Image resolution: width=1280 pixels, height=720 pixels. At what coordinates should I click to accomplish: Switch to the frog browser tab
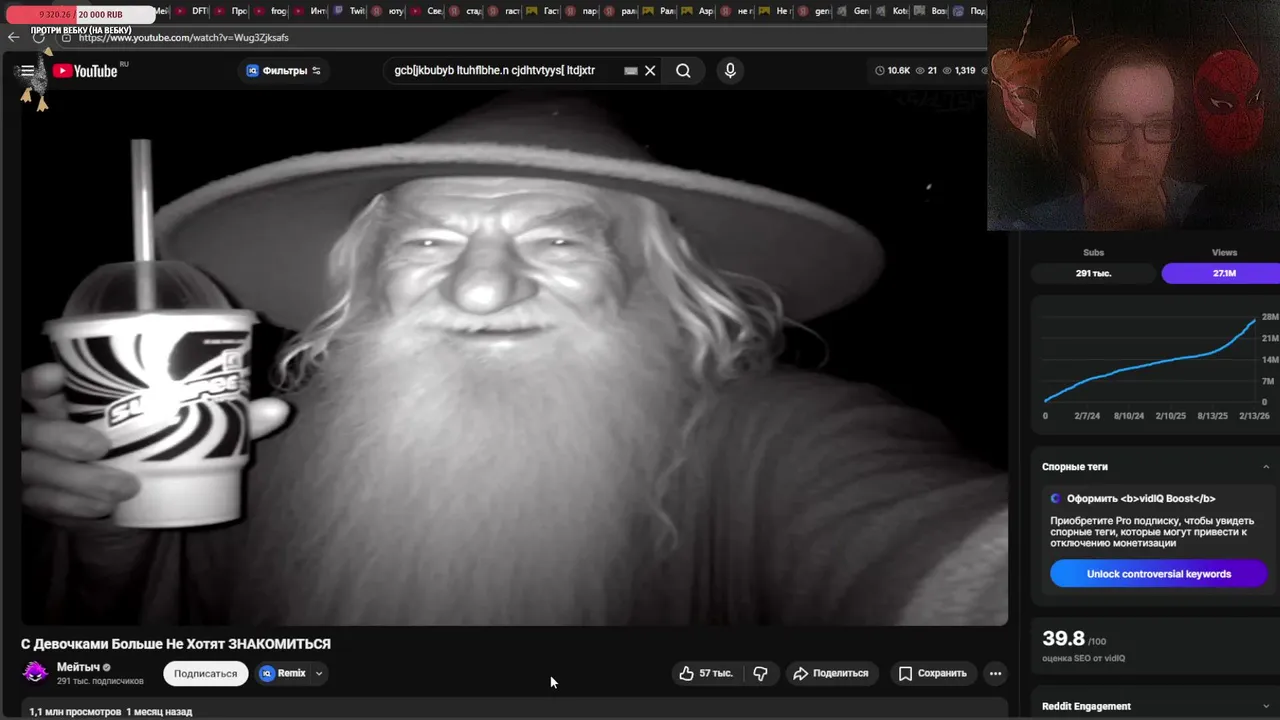(271, 11)
